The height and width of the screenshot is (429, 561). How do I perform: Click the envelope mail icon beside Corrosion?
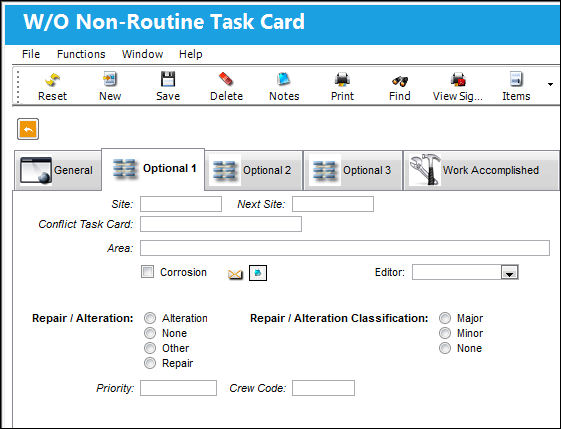235,274
